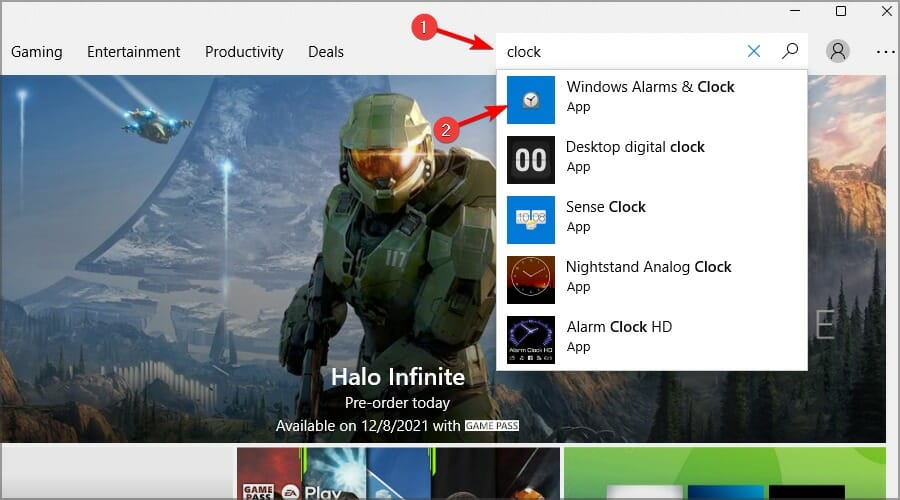The width and height of the screenshot is (900, 500).
Task: Click the Desktop digital clock app icon
Action: tap(531, 160)
